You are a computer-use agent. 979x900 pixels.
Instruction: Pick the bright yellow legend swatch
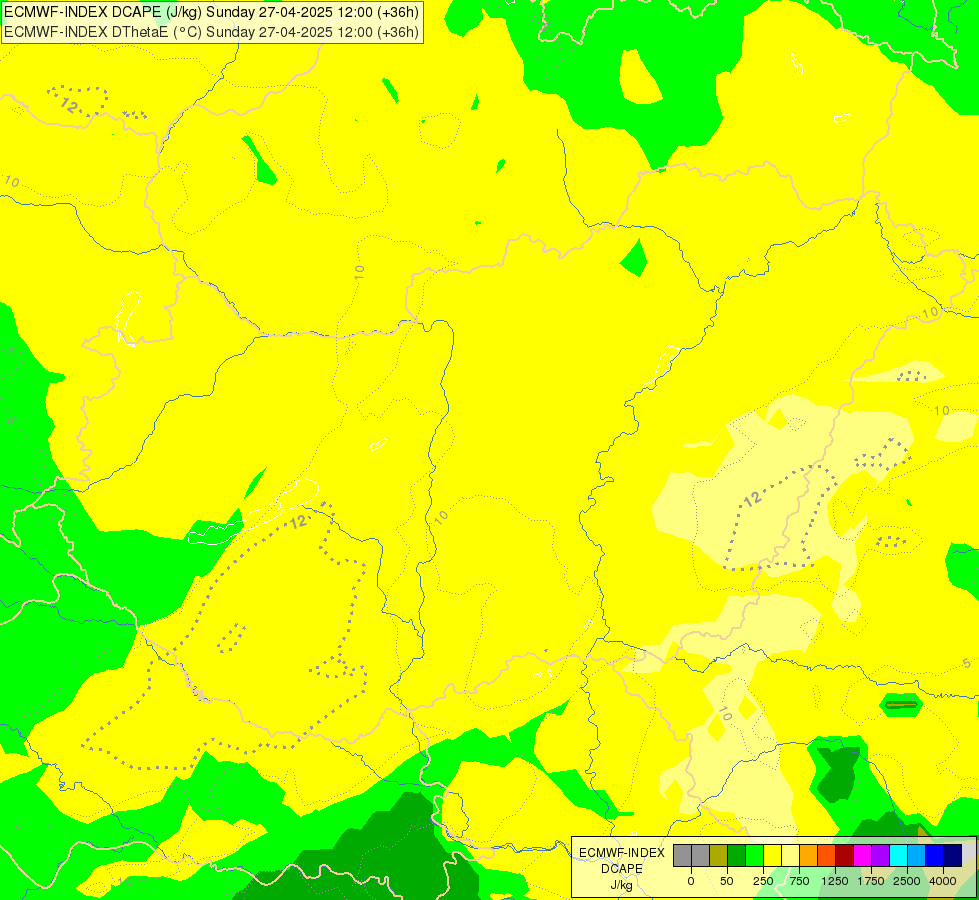772,855
